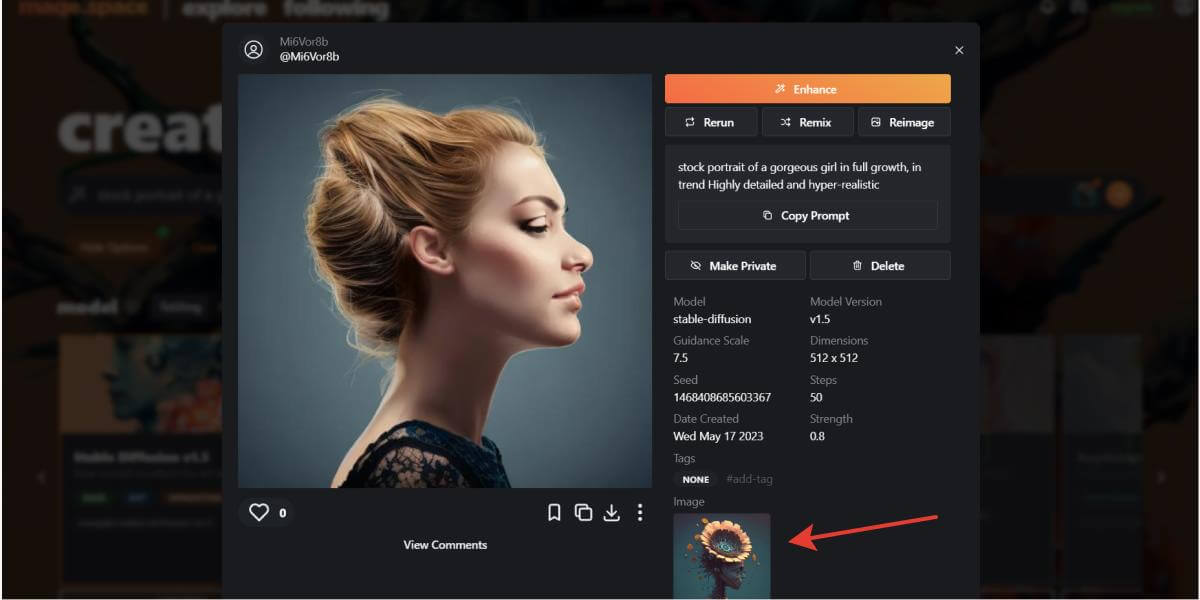
Task: Bookmark the image
Action: pyautogui.click(x=554, y=512)
